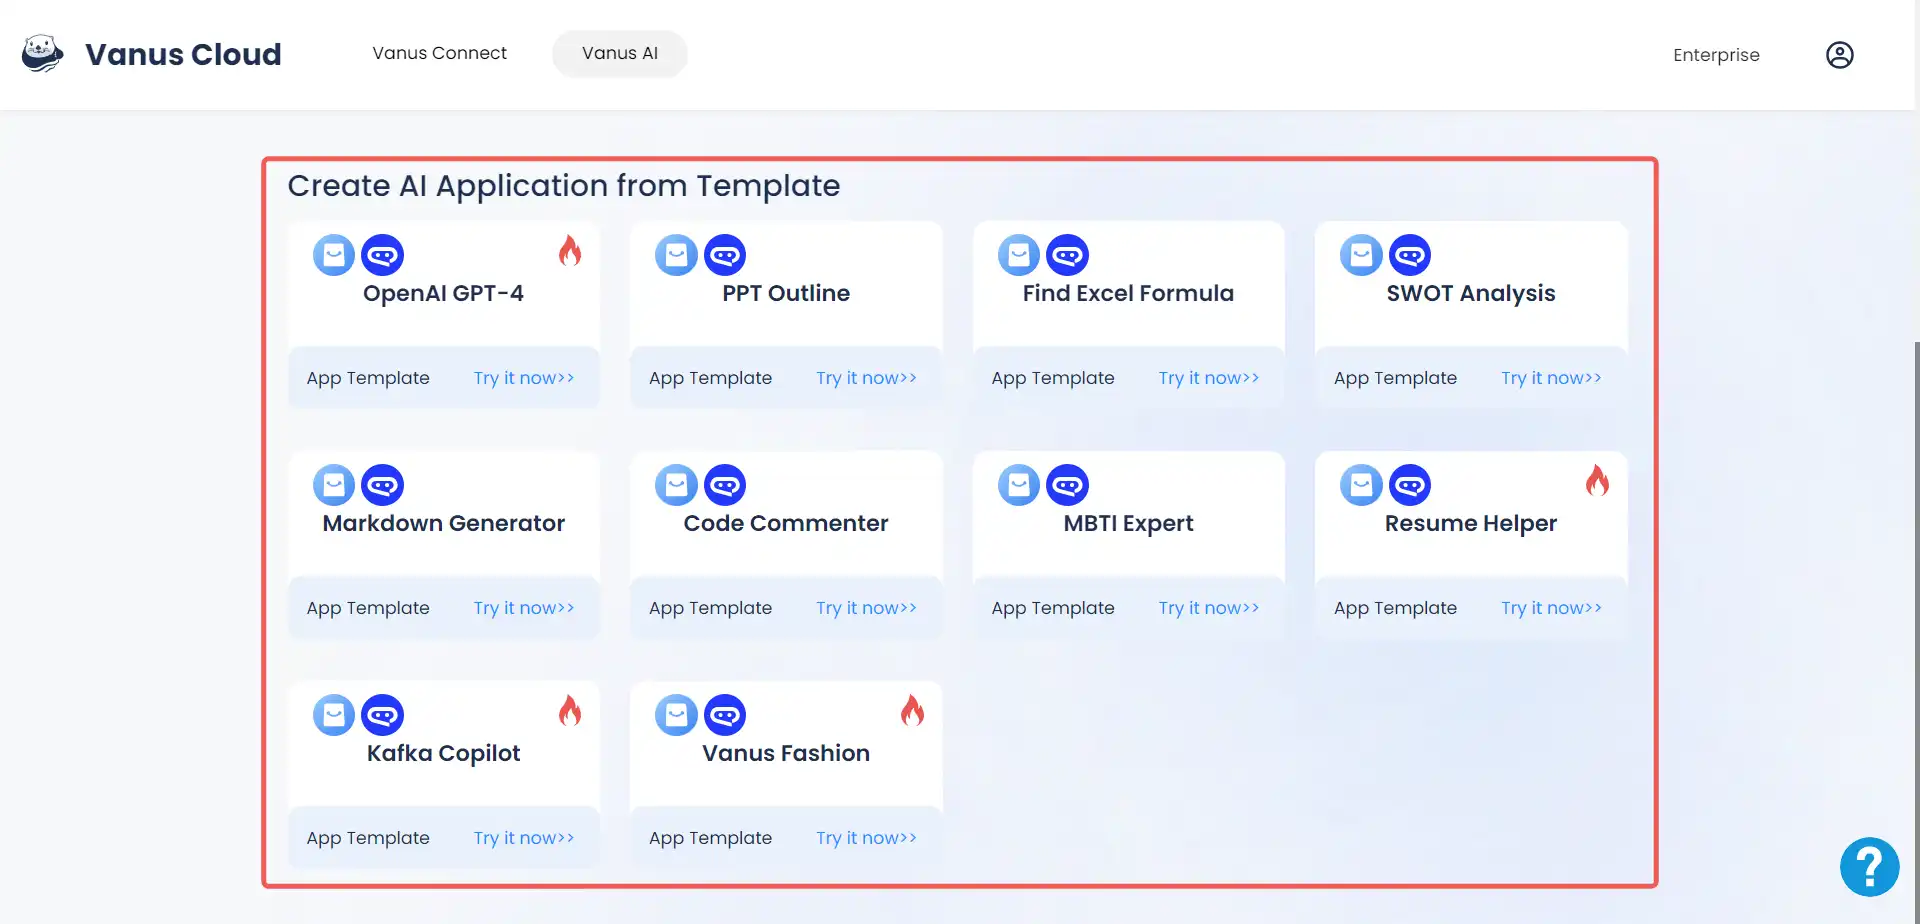Screen dimensions: 1920x924
Task: Click the light-blue app icon on OpenAI GPT-4 card
Action: 334,255
